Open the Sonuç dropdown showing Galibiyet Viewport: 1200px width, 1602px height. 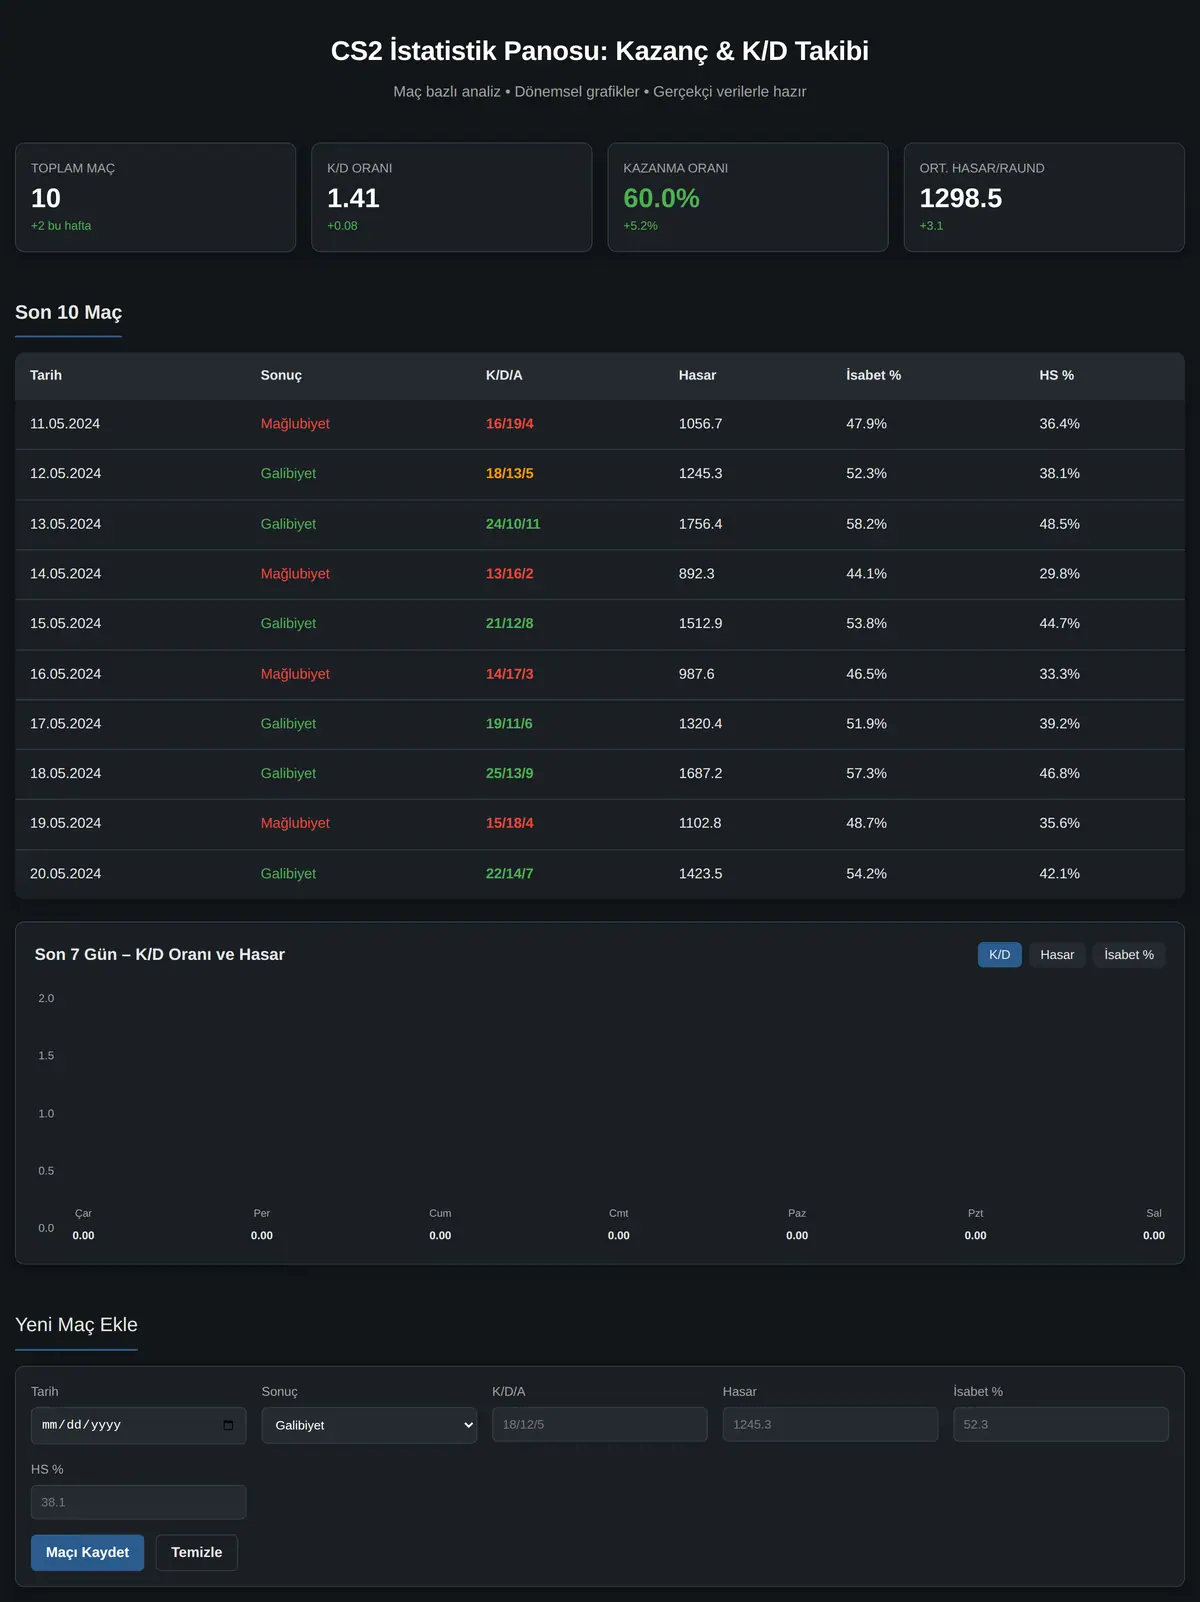(369, 1425)
